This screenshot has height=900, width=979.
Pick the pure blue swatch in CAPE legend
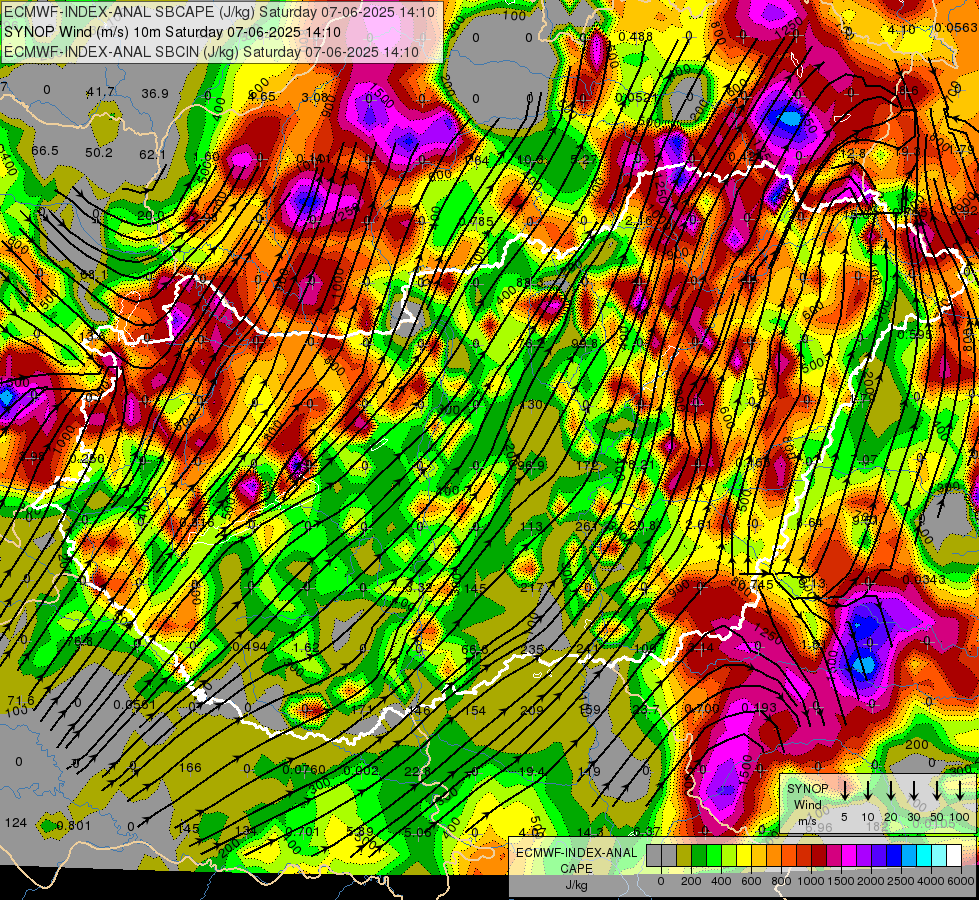895,856
